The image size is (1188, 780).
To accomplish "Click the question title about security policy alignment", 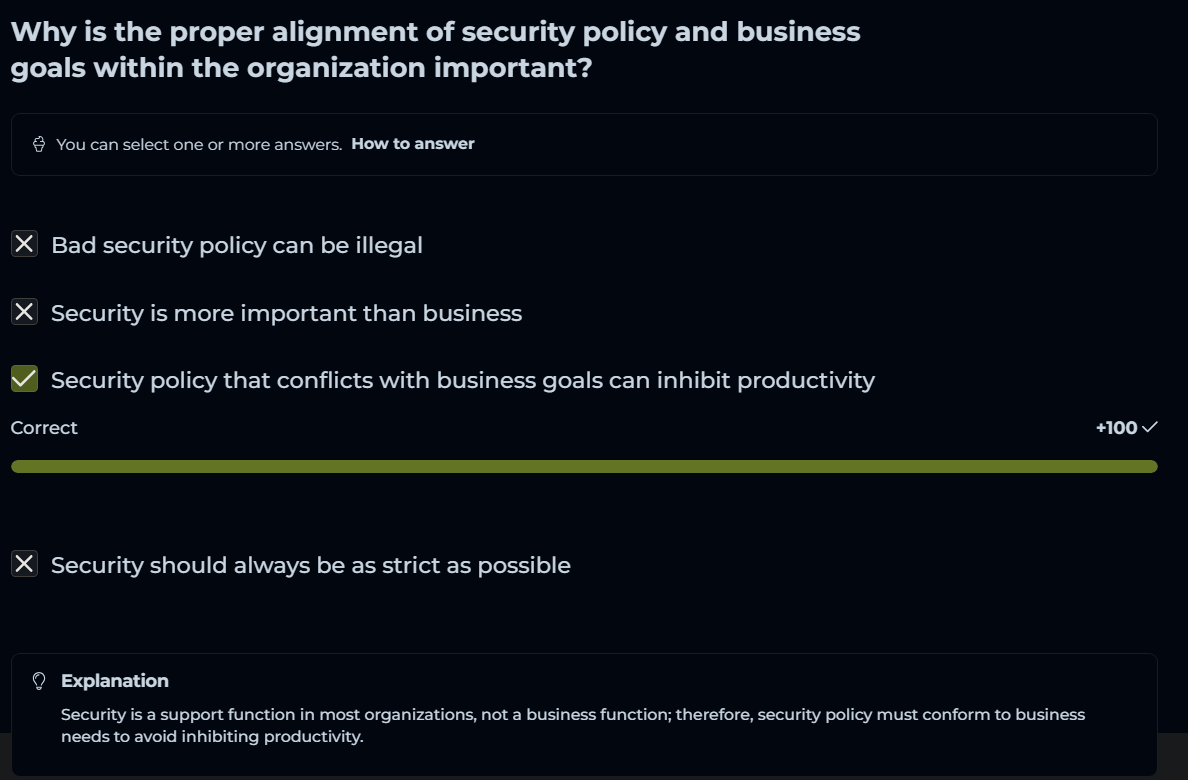I will [x=435, y=50].
